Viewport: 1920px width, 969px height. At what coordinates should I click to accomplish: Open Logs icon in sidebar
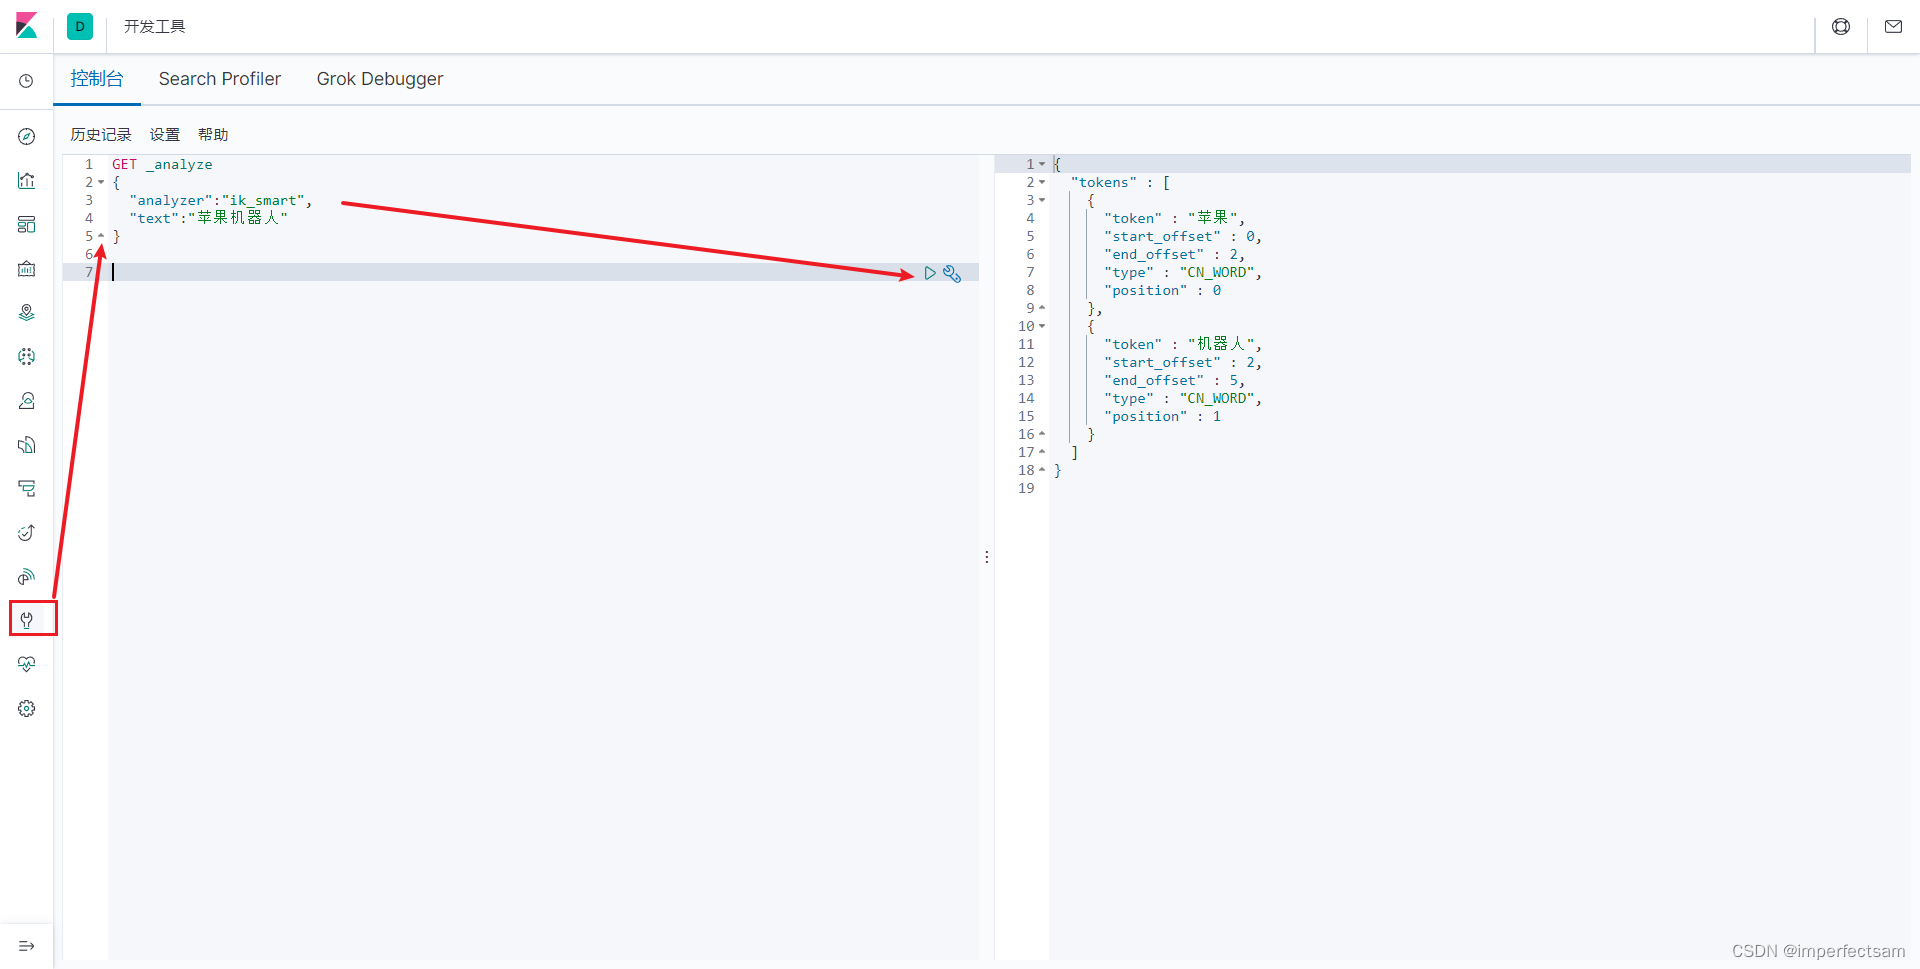click(x=27, y=445)
